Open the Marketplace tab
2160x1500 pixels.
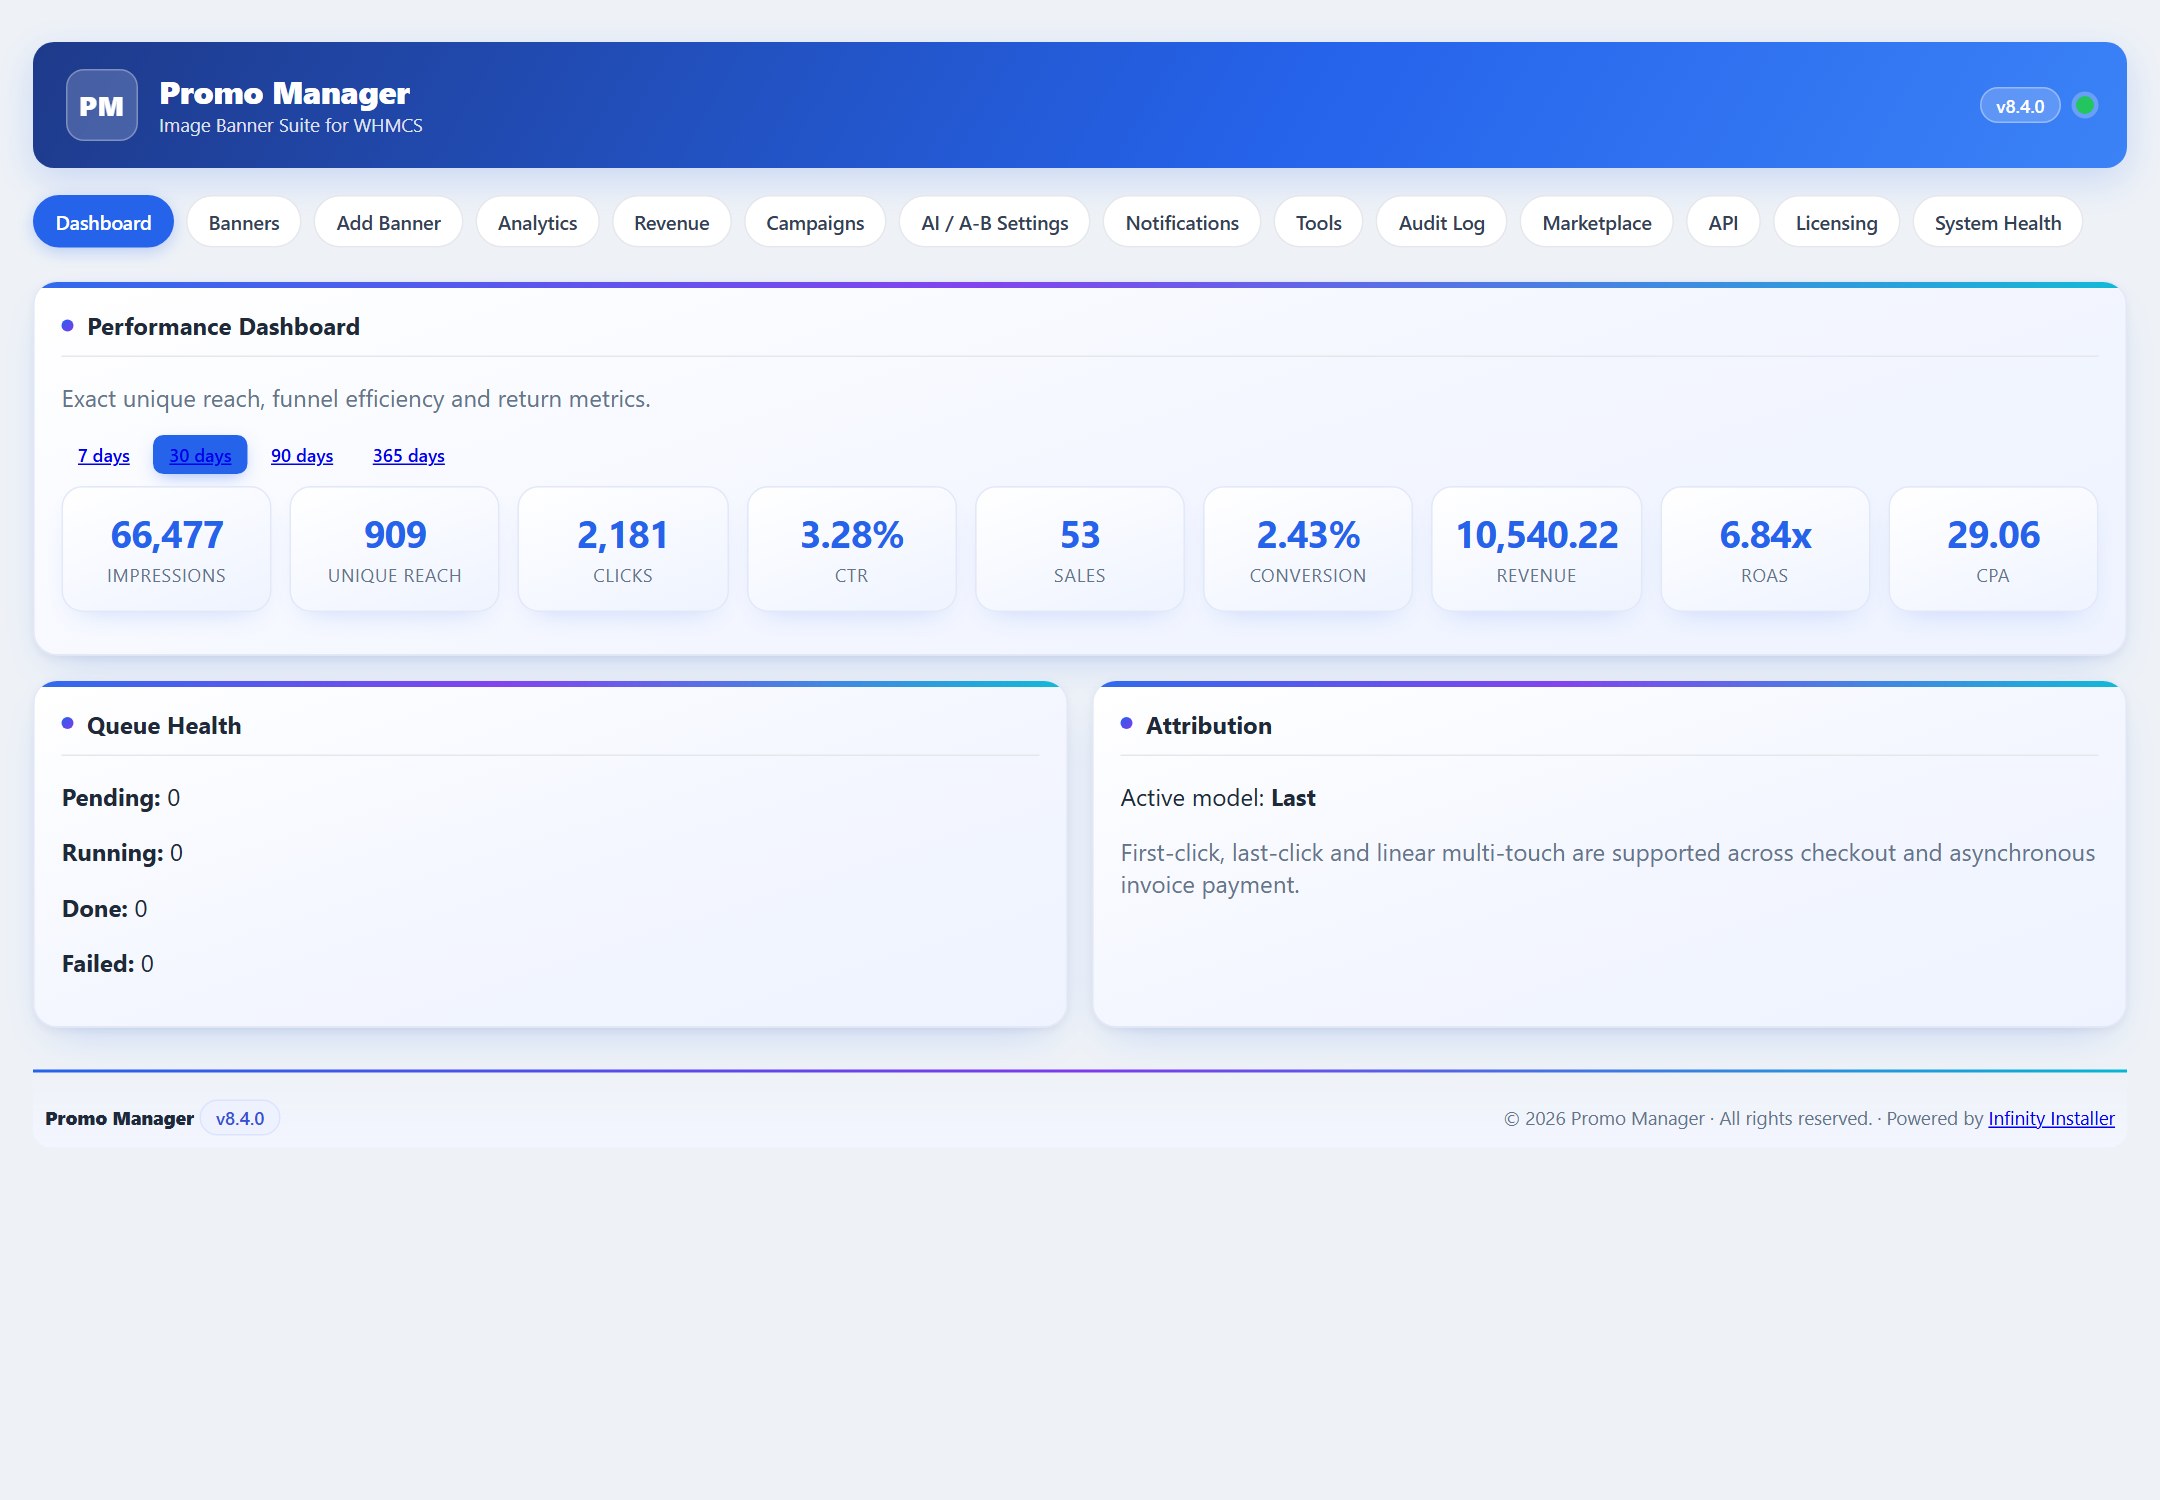pos(1596,222)
